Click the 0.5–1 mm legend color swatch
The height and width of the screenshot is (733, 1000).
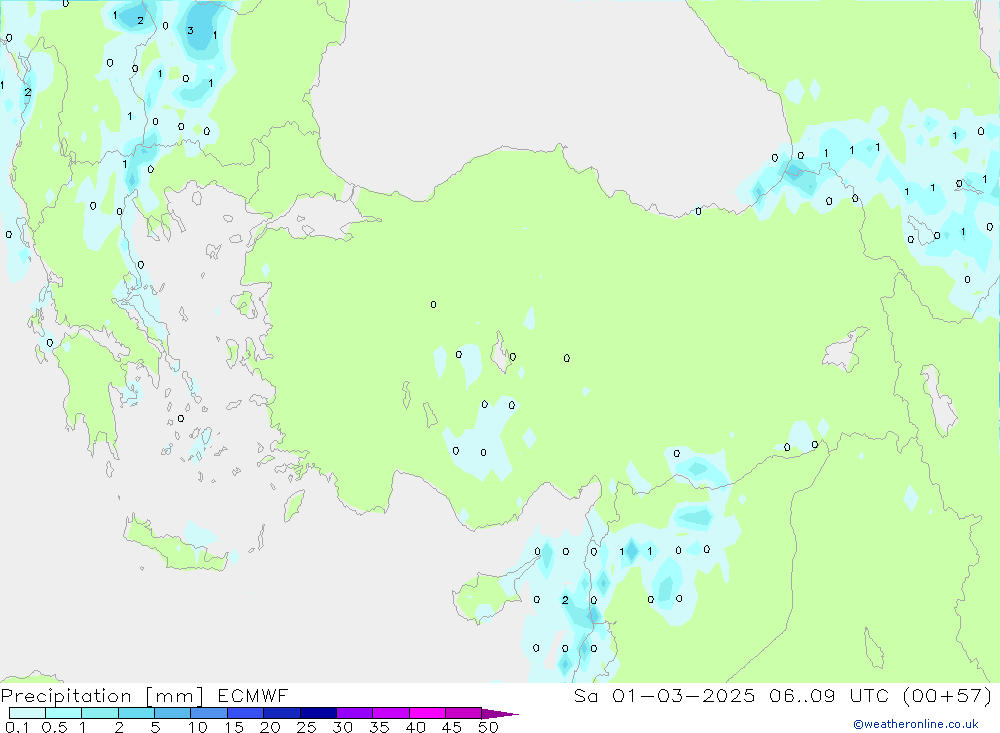63,713
